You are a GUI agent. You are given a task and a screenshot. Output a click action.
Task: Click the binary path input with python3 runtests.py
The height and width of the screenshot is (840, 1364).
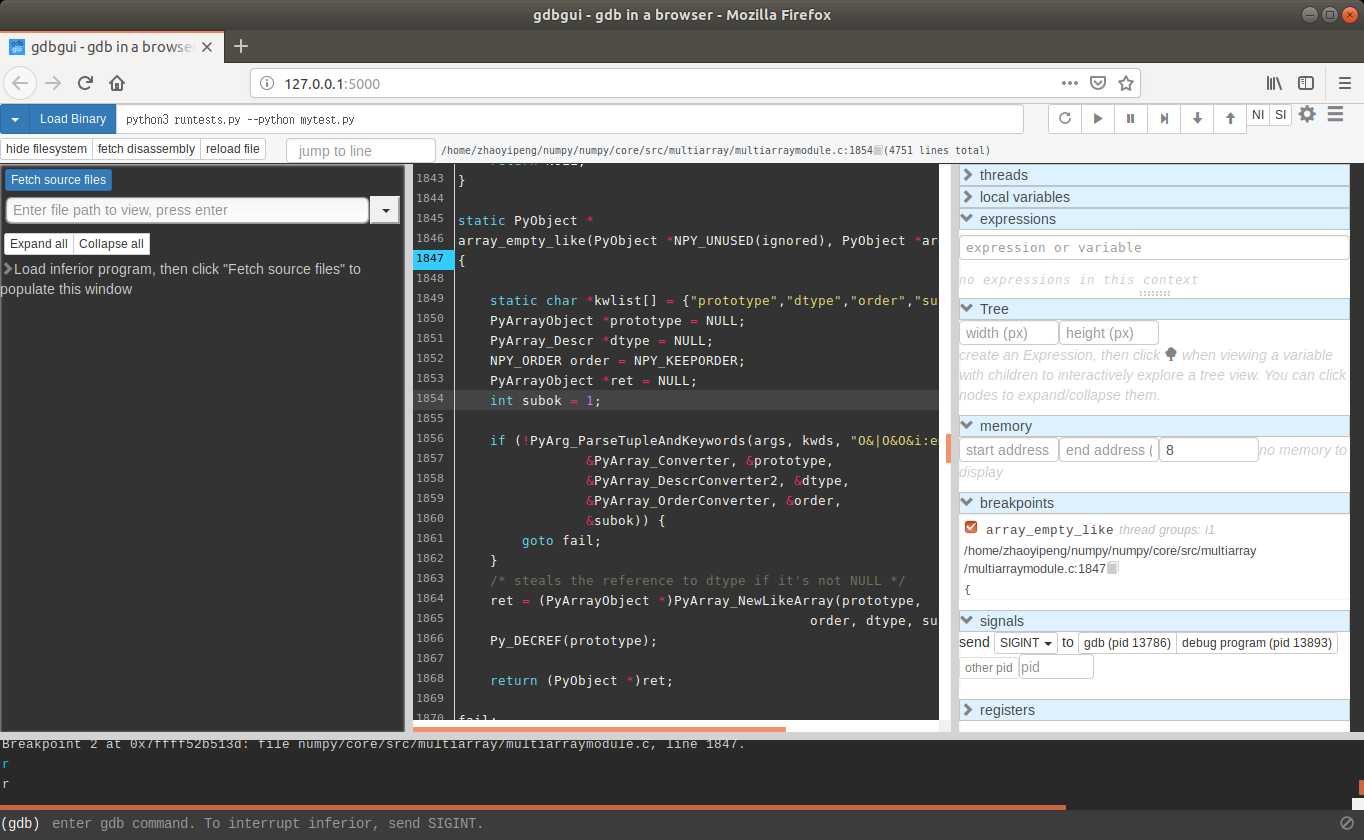[x=569, y=119]
